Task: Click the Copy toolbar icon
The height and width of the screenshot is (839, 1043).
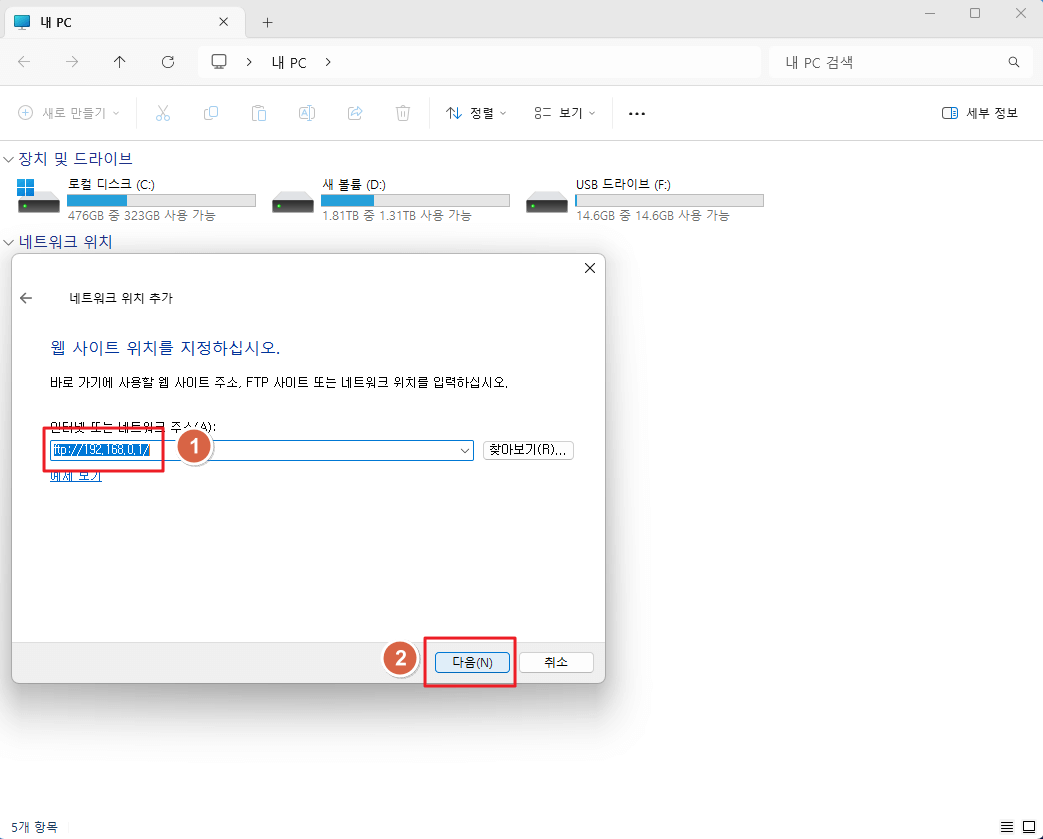Action: 211,113
